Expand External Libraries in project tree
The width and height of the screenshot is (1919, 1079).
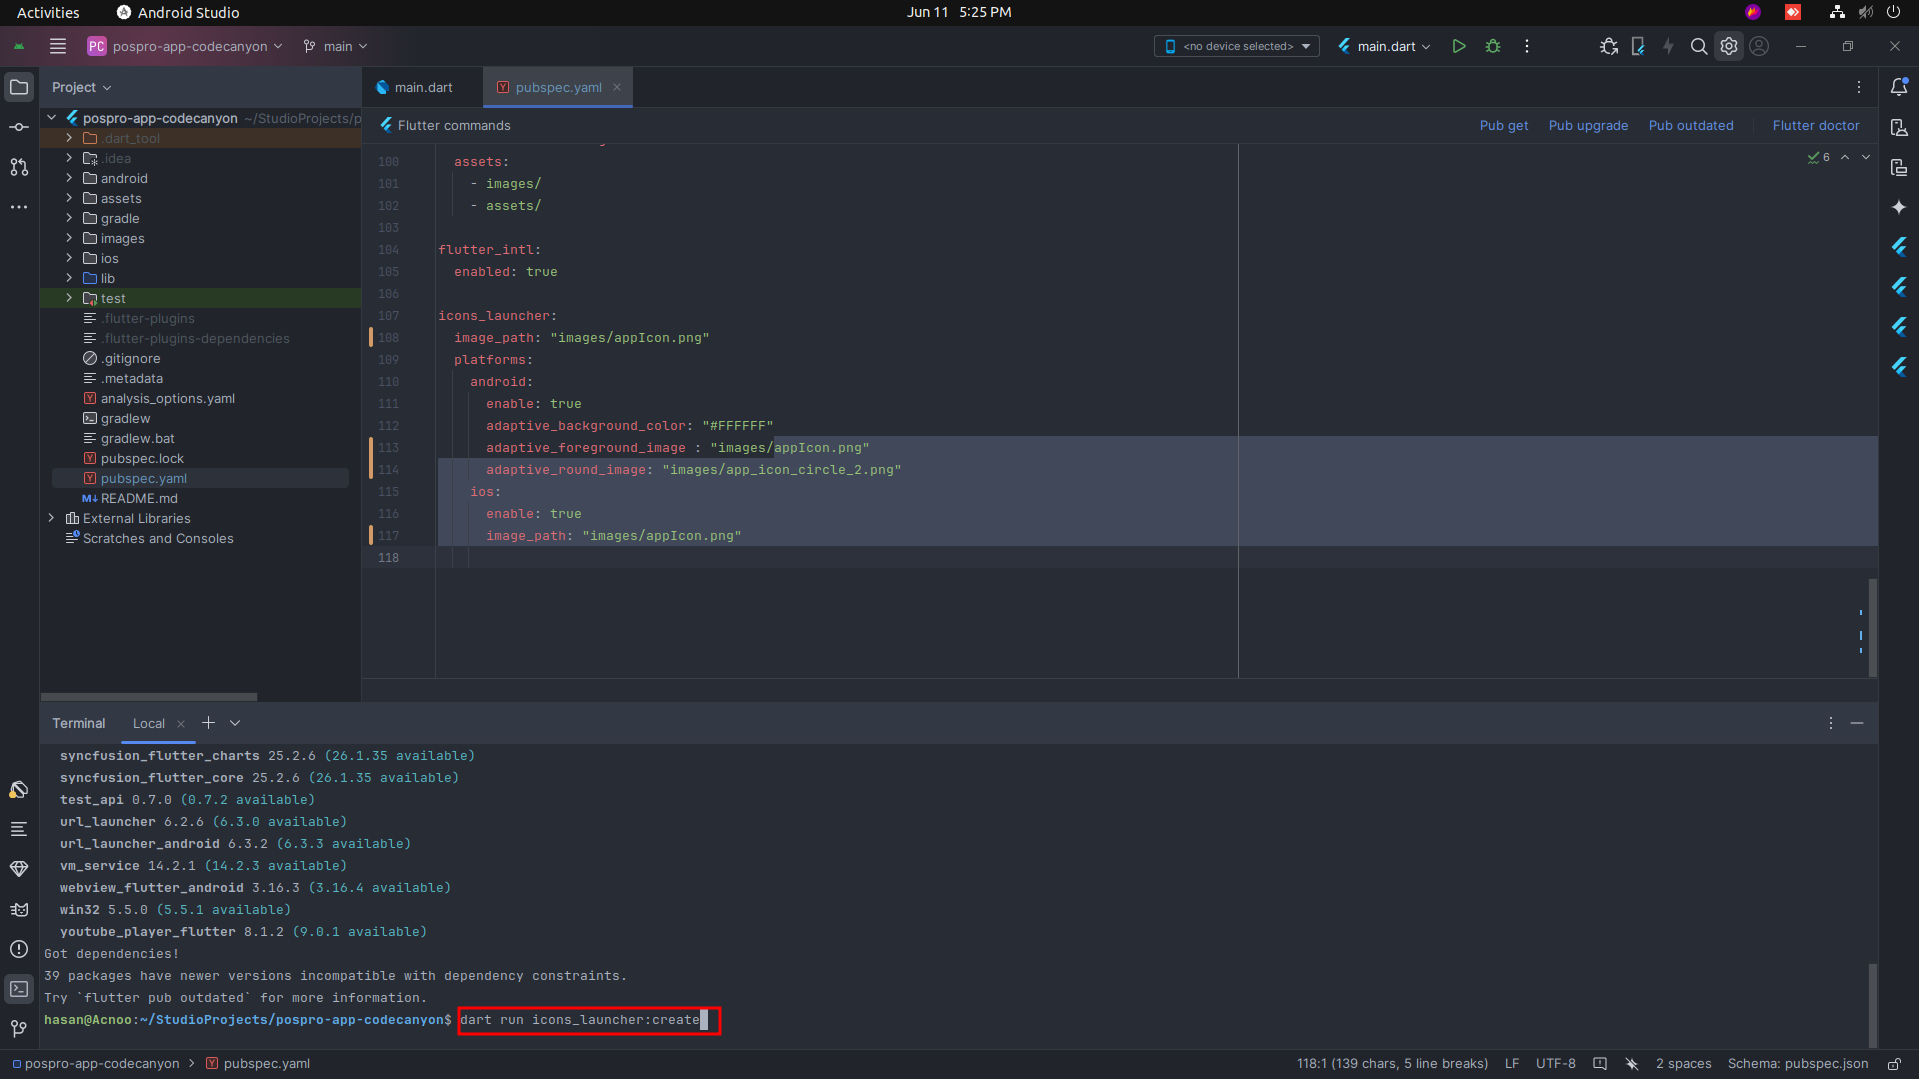(52, 518)
